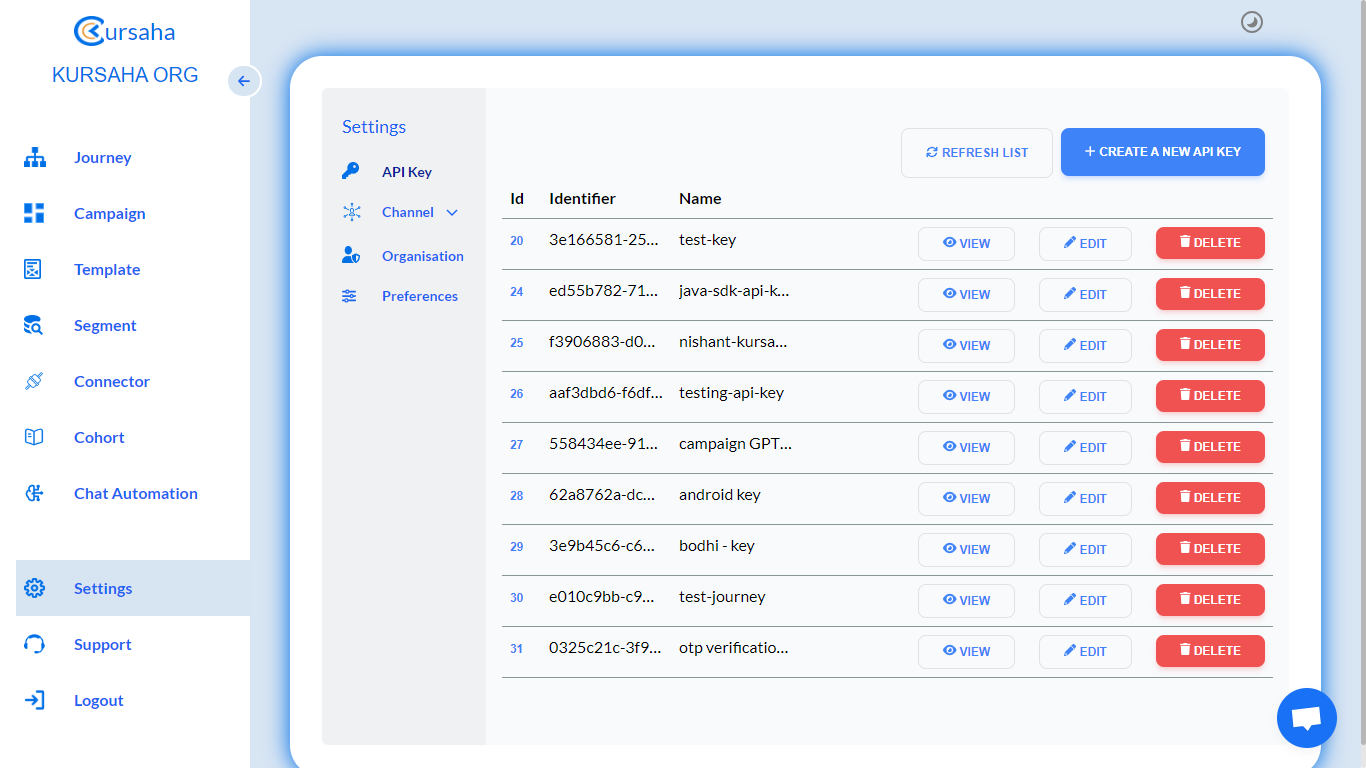
Task: Click the Name column header
Action: point(700,198)
